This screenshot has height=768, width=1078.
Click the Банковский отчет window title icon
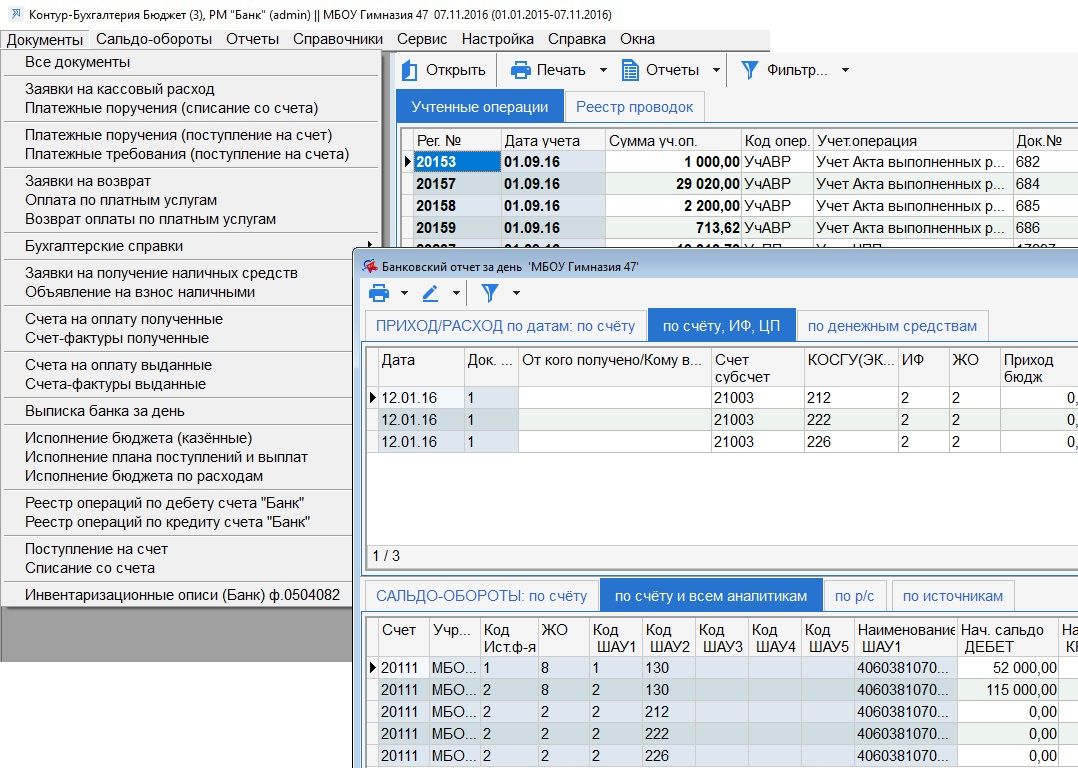[370, 266]
